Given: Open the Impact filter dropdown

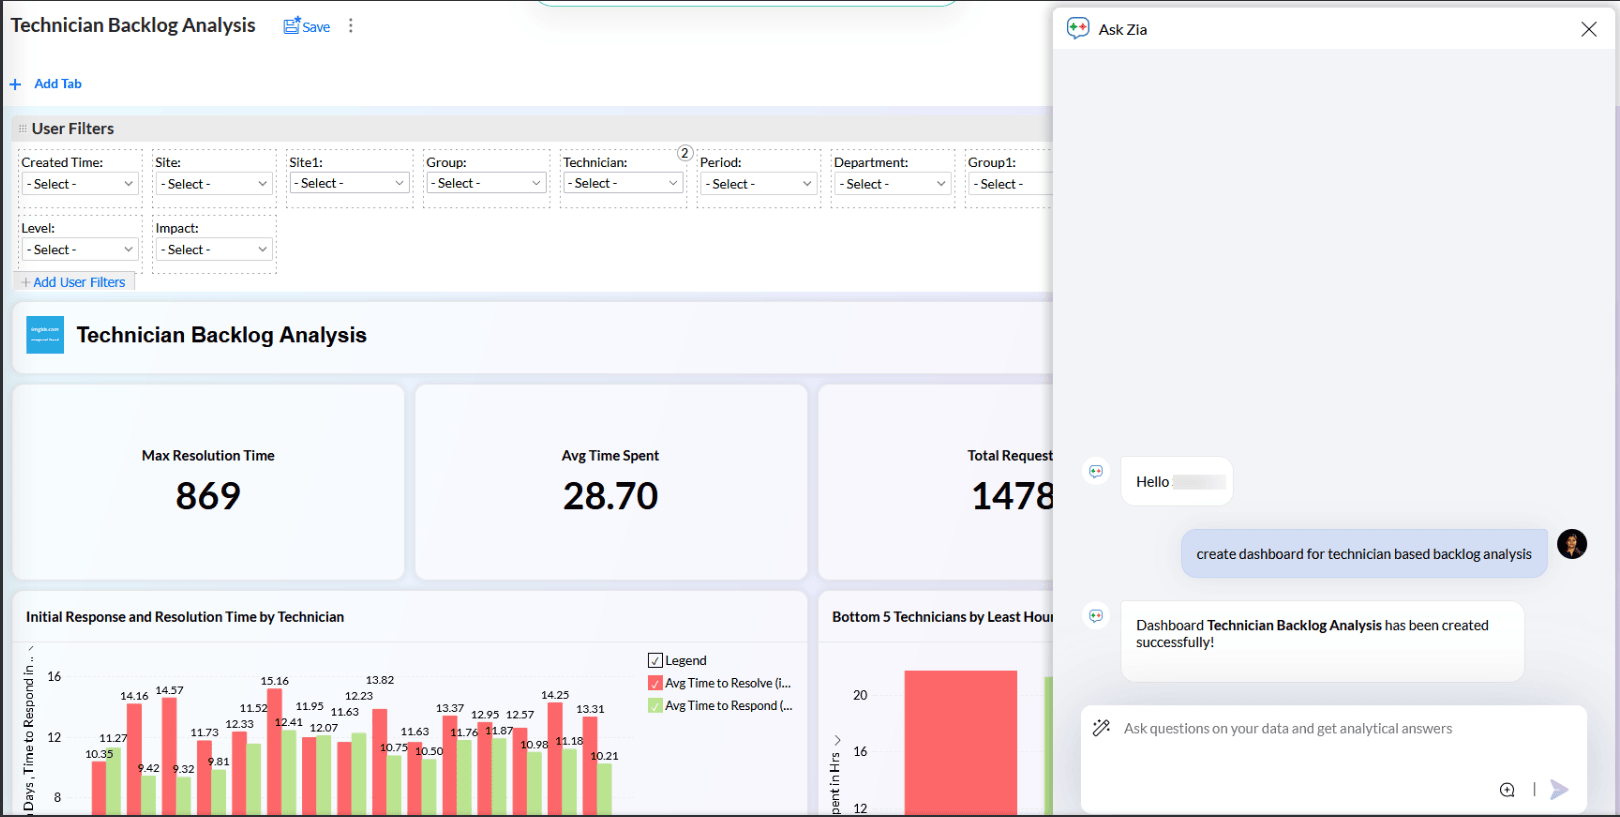Looking at the screenshot, I should click(214, 250).
